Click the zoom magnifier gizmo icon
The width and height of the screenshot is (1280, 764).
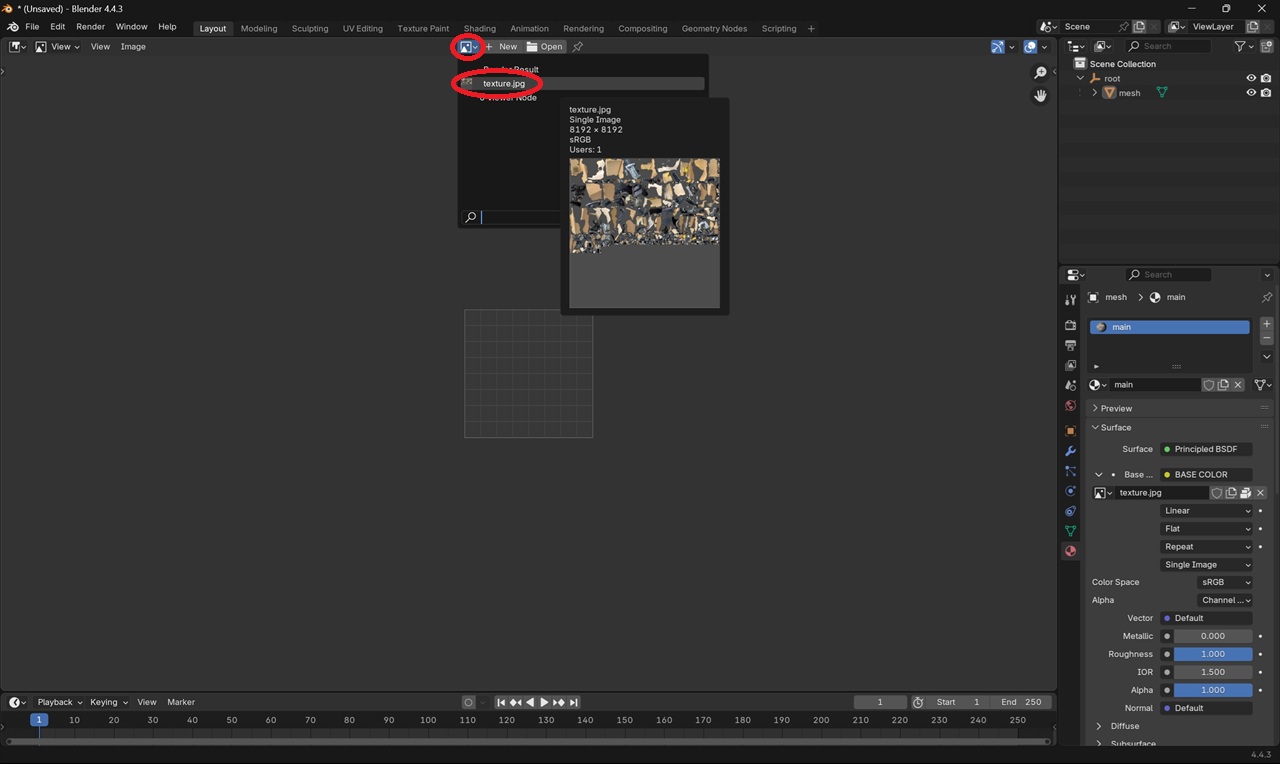[1040, 73]
